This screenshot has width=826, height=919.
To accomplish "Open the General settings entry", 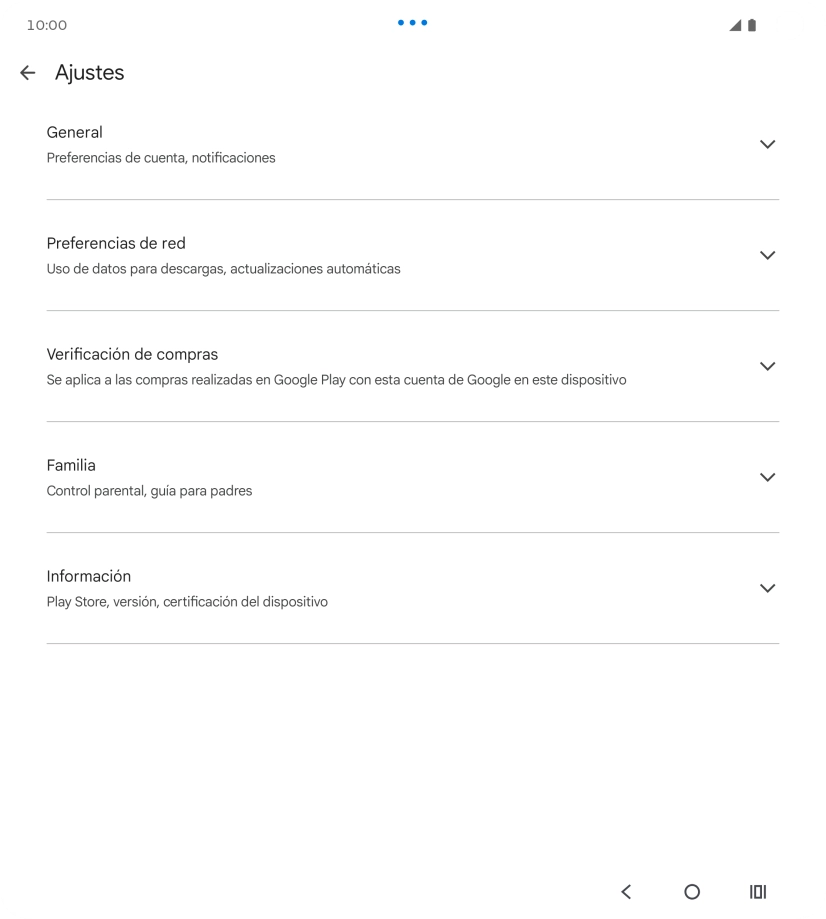I will point(413,144).
